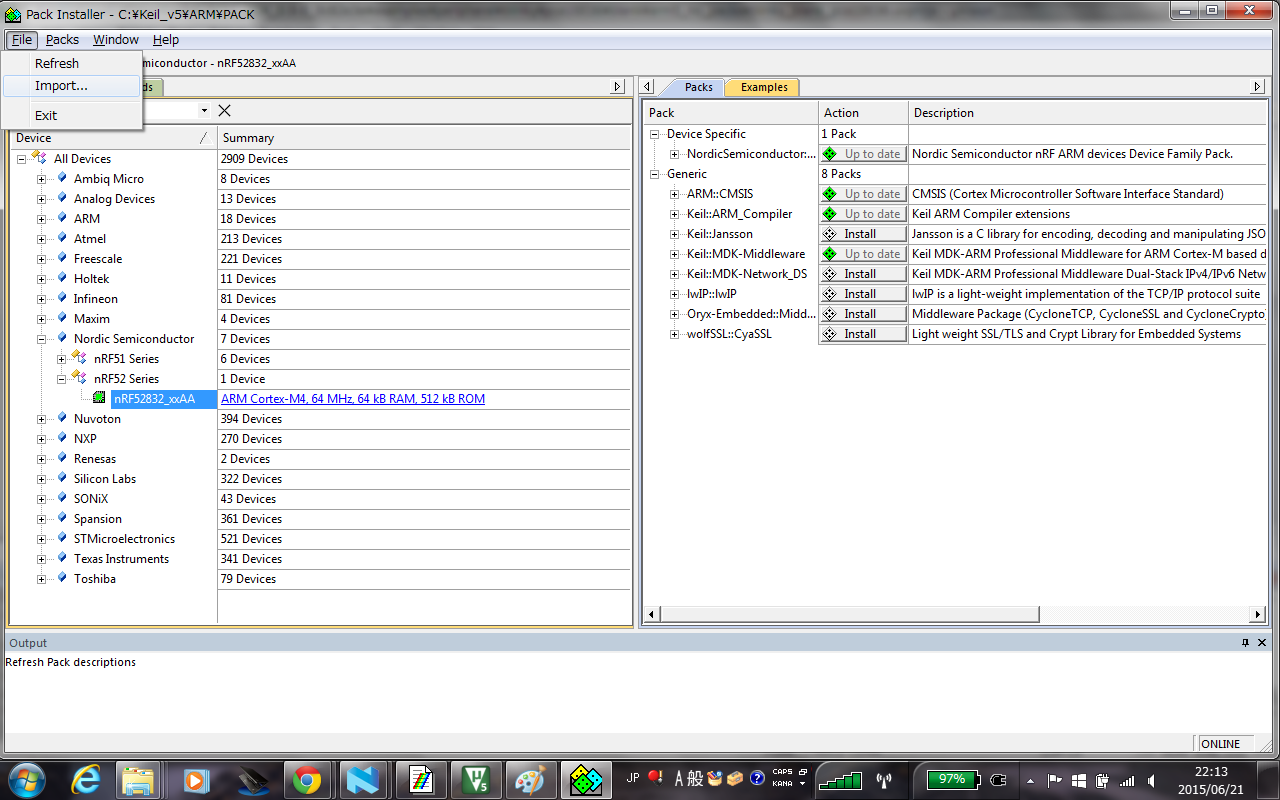This screenshot has width=1280, height=800.
Task: Close the Output panel
Action: [x=1262, y=643]
